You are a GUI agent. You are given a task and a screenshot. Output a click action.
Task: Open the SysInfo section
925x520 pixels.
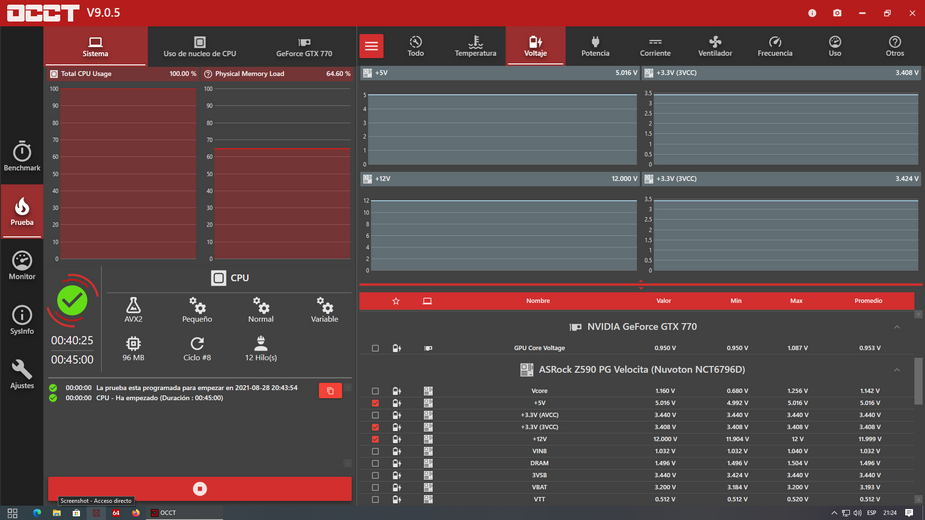click(22, 320)
